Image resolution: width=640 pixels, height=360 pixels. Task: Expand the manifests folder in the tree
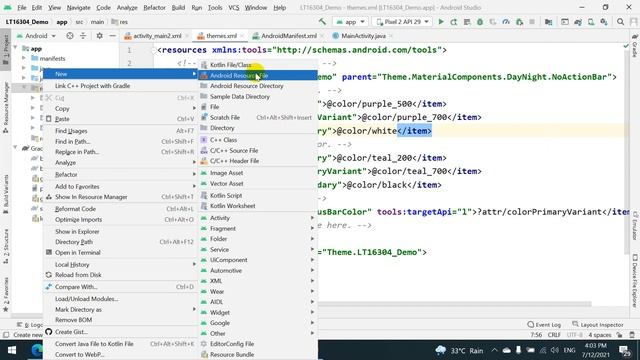24,58
